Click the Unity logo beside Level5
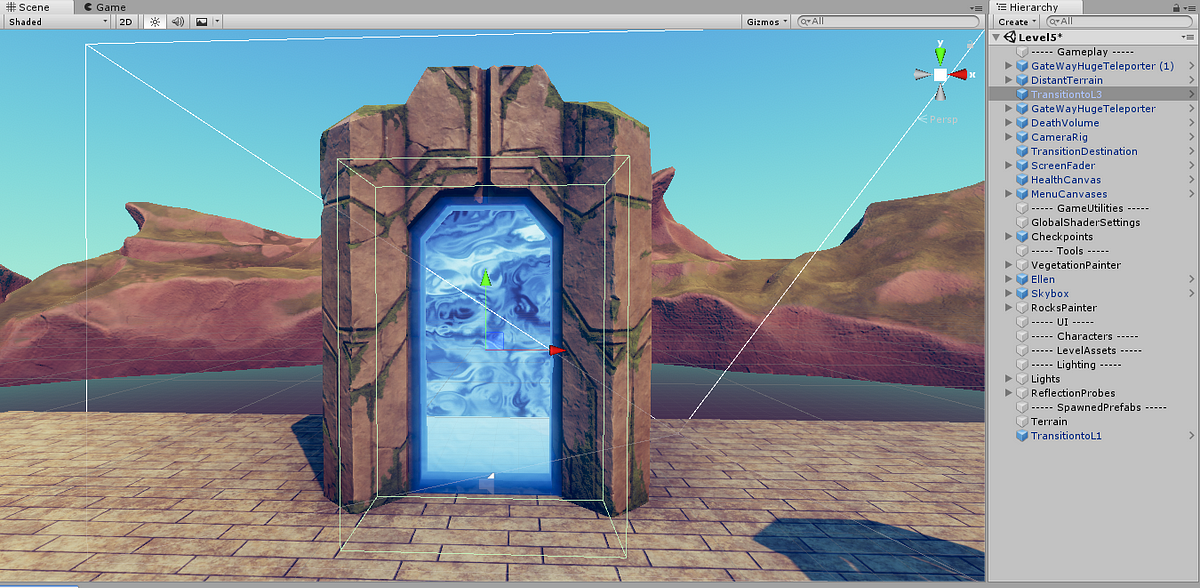This screenshot has height=588, width=1200. pyautogui.click(x=1010, y=38)
